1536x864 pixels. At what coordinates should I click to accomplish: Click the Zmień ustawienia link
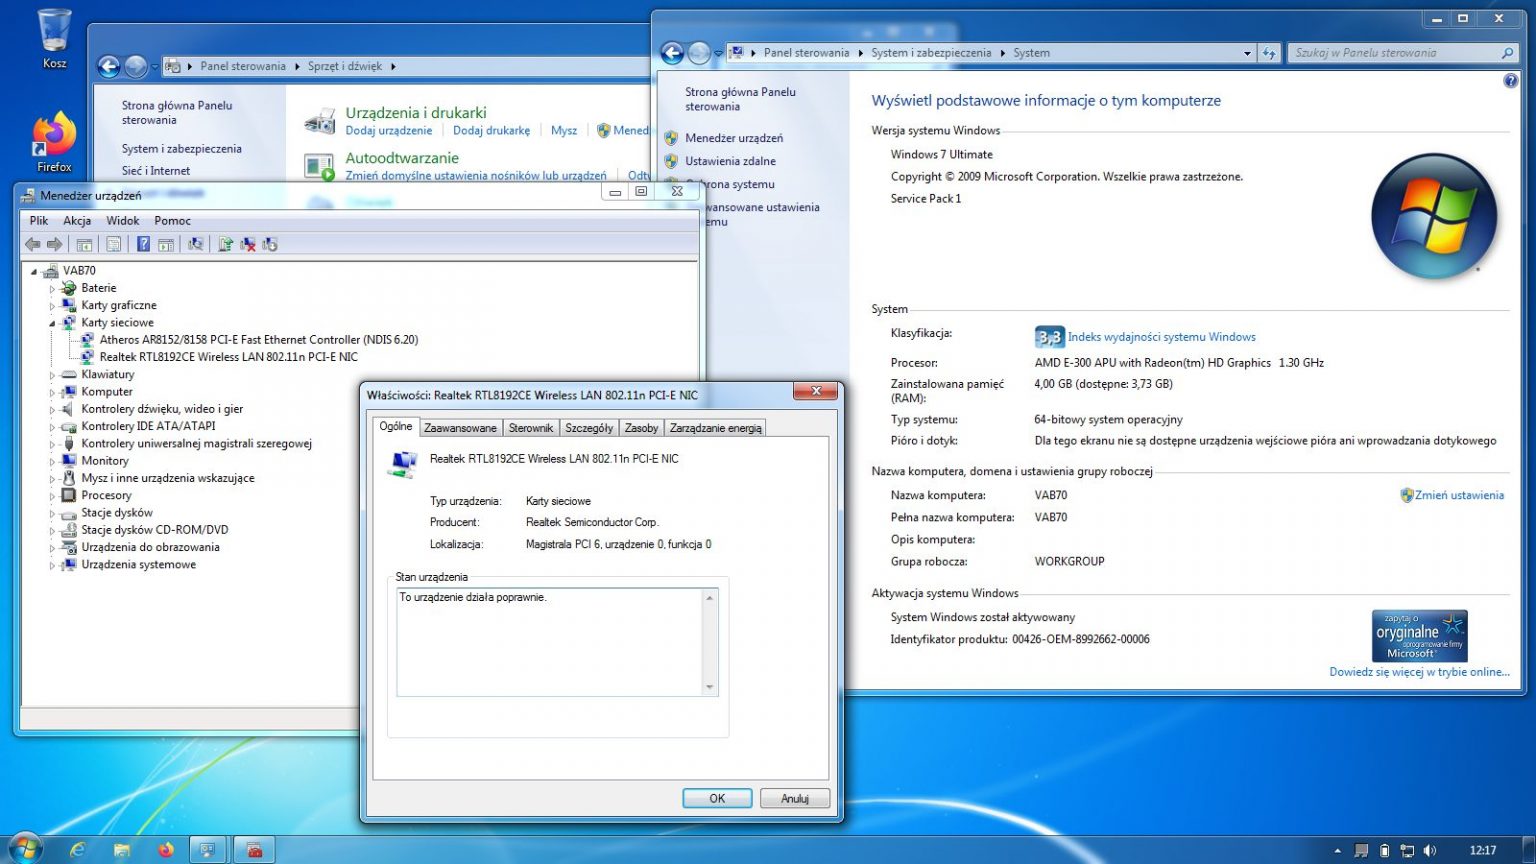coord(1460,494)
